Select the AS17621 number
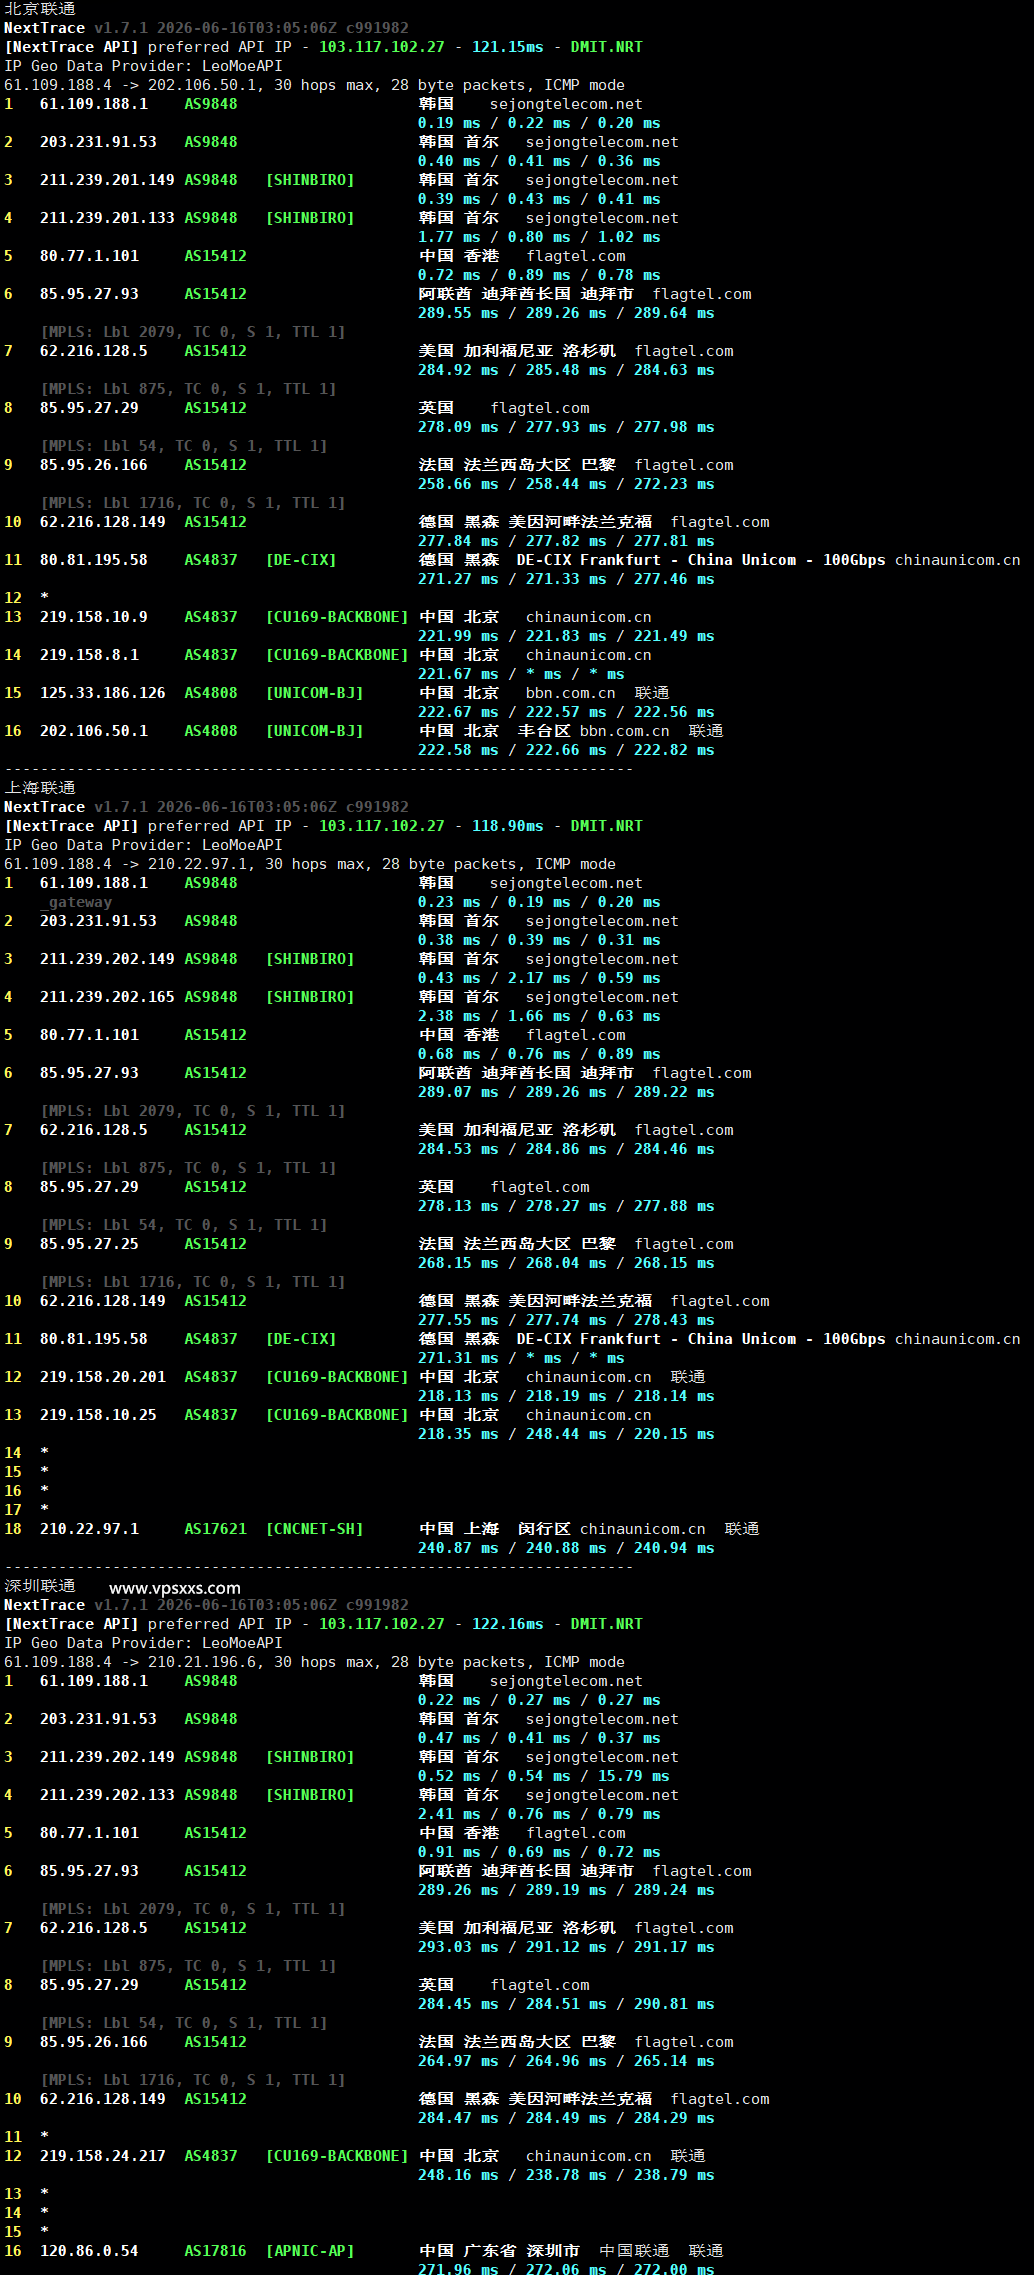 click(x=215, y=1529)
